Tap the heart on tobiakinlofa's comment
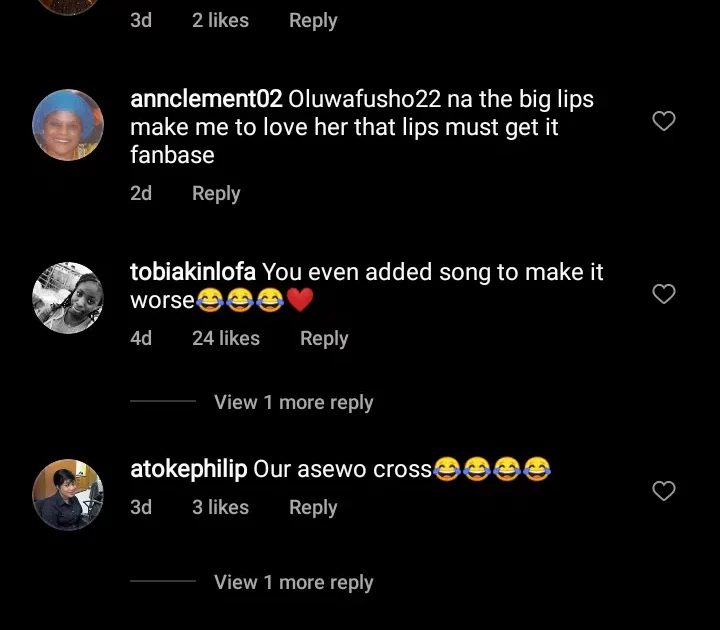 [664, 294]
